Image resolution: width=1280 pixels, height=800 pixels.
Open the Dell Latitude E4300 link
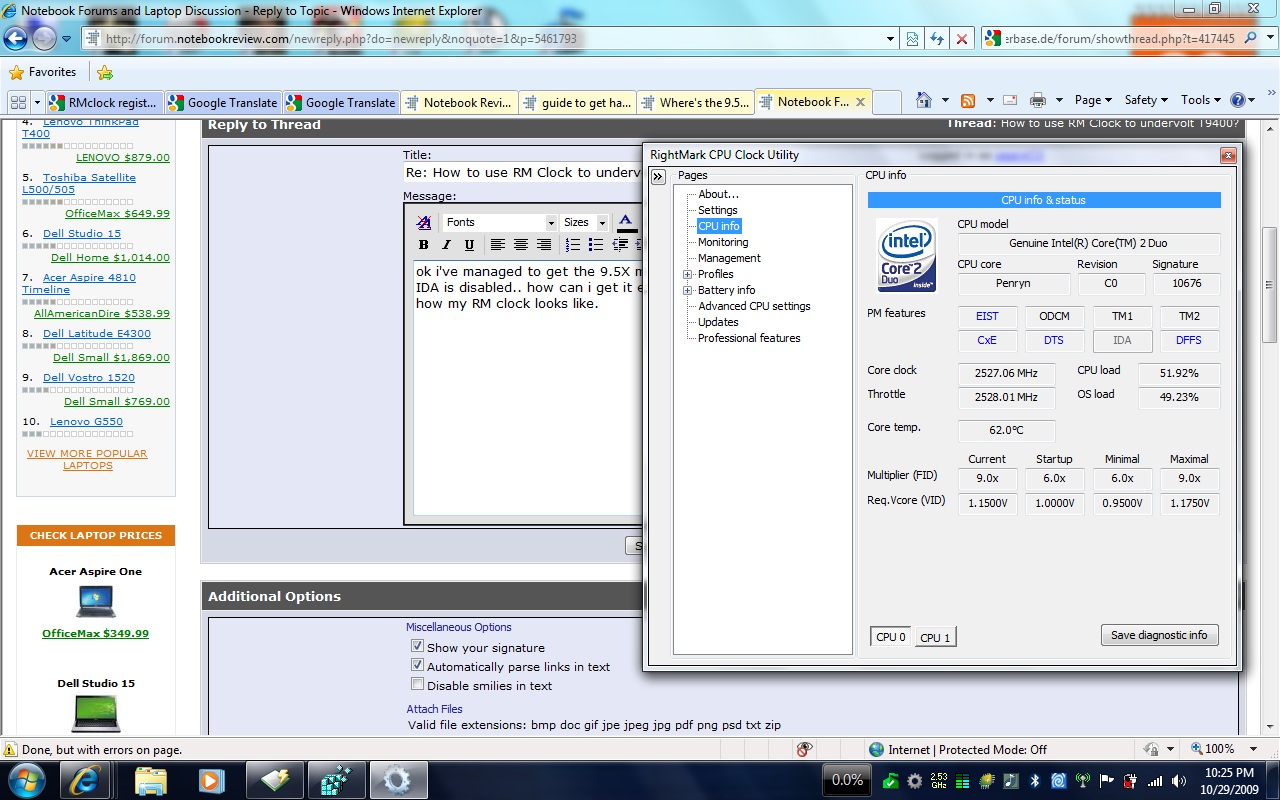point(97,334)
